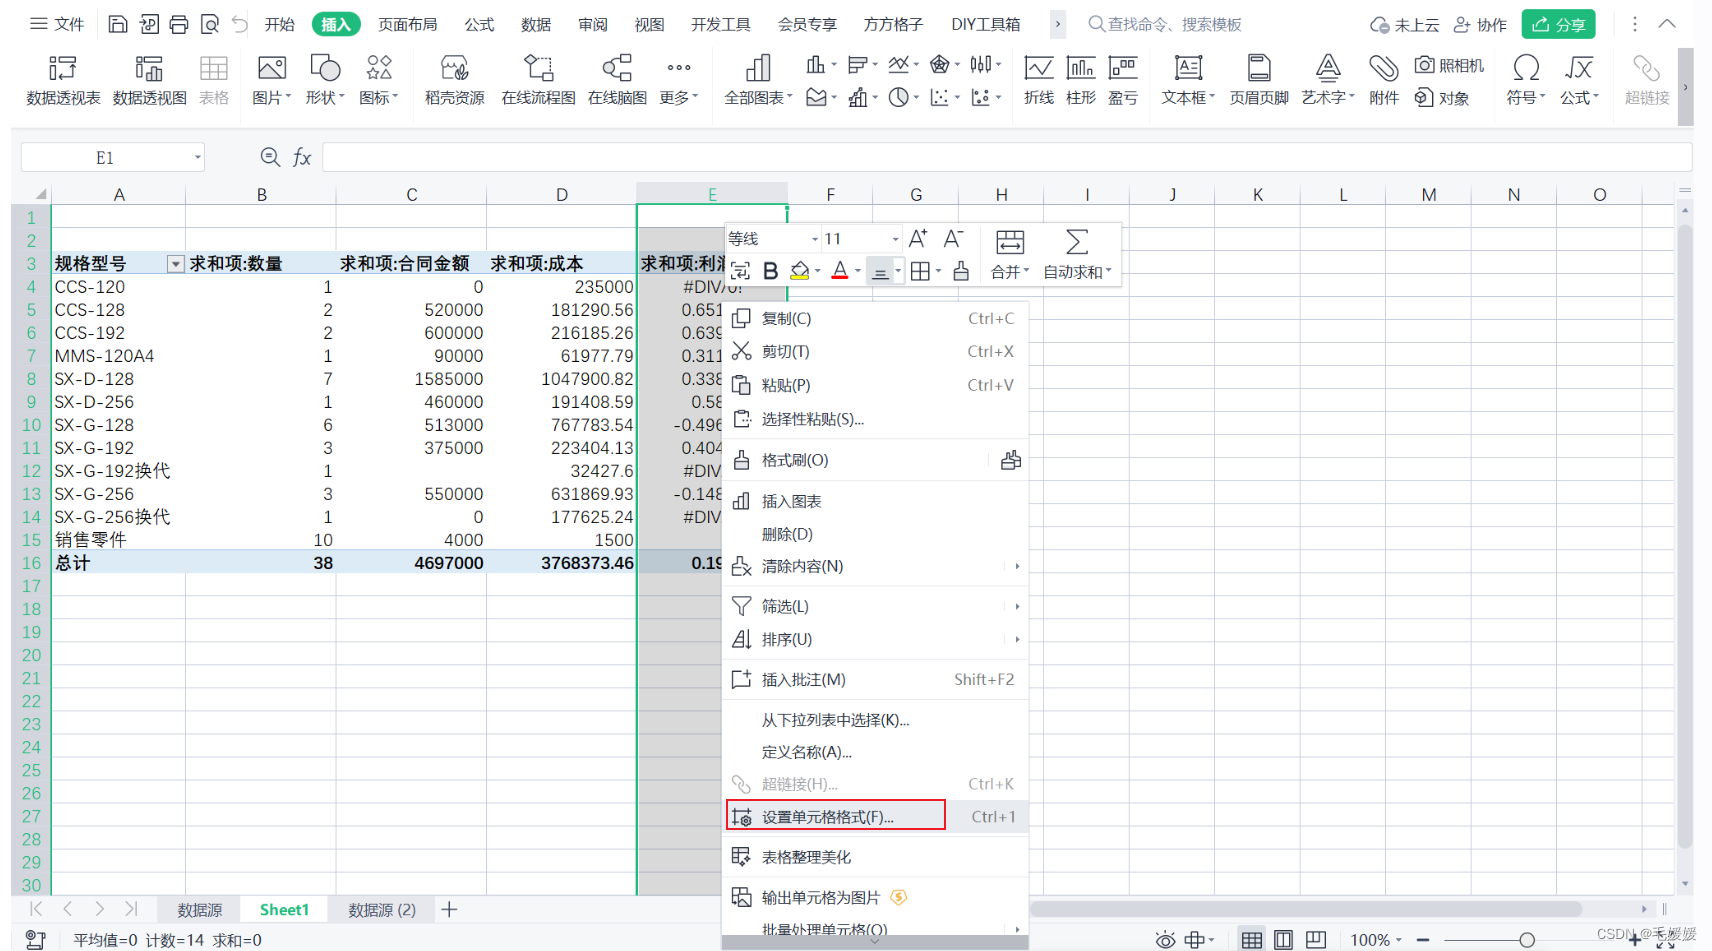This screenshot has width=1712, height=951.
Task: Switch to the 数据源 sheet tab
Action: click(200, 910)
